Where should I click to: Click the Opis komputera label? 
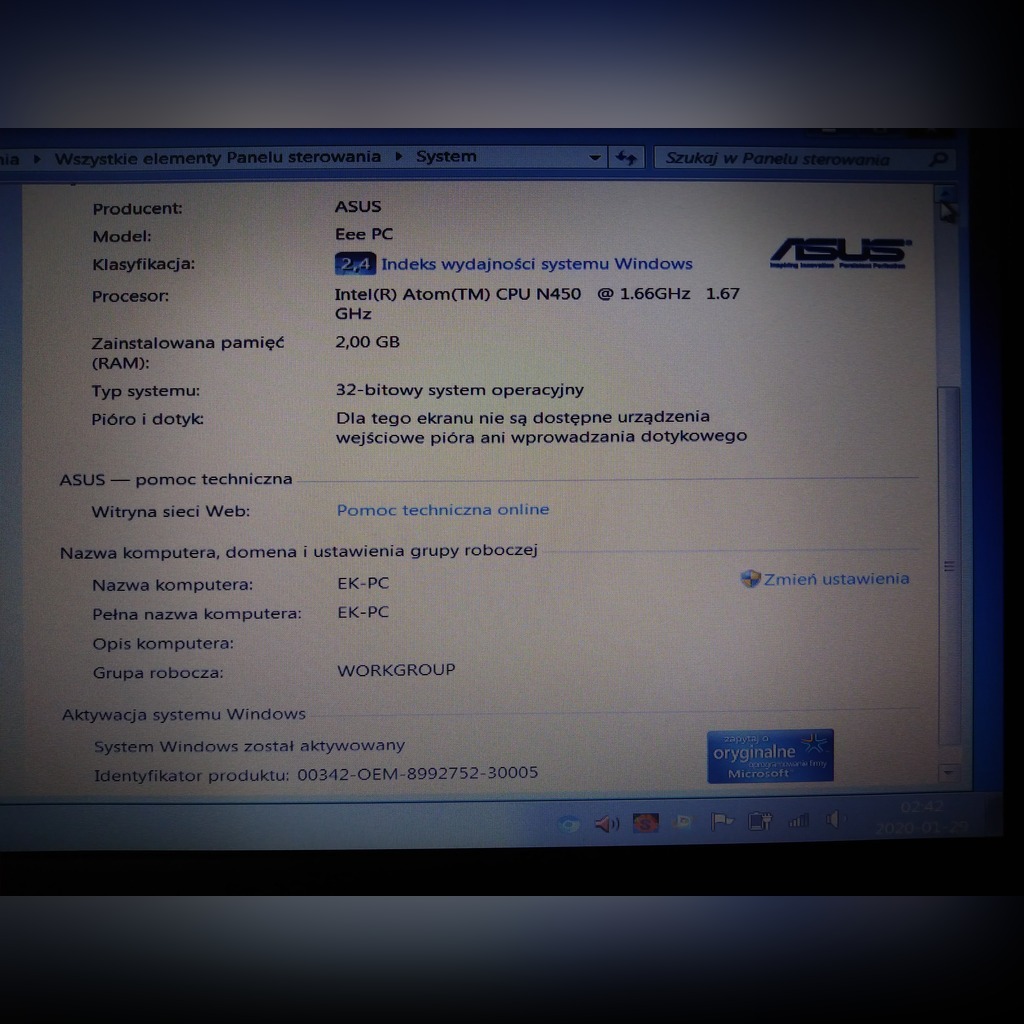tap(163, 643)
